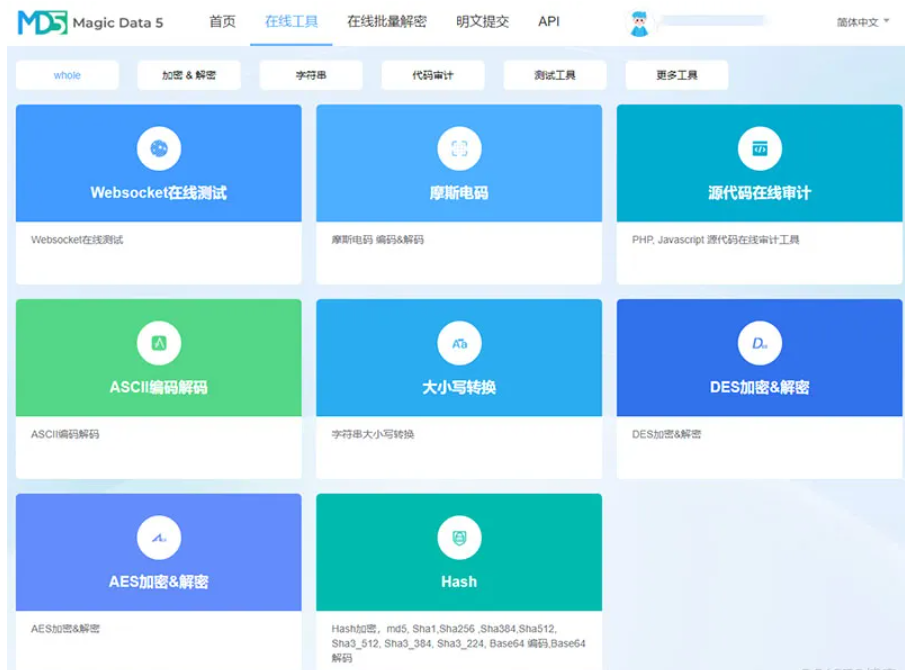This screenshot has height=670, width=905.
Task: Click the blurred username beside avatar
Action: [715, 21]
